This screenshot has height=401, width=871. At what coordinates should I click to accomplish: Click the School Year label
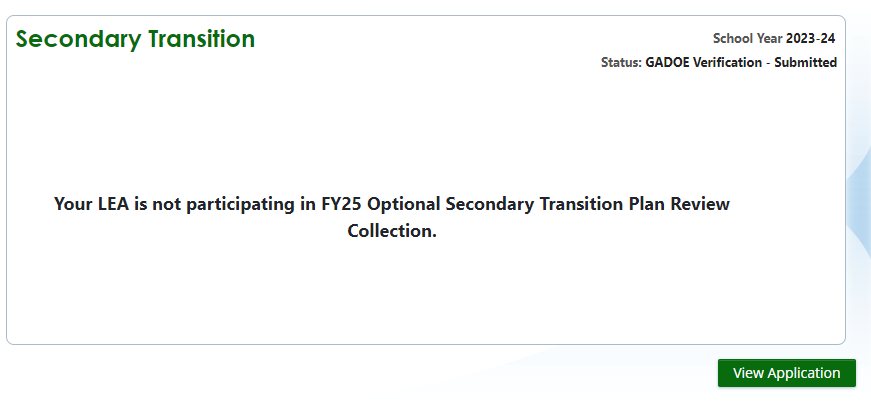(x=747, y=39)
